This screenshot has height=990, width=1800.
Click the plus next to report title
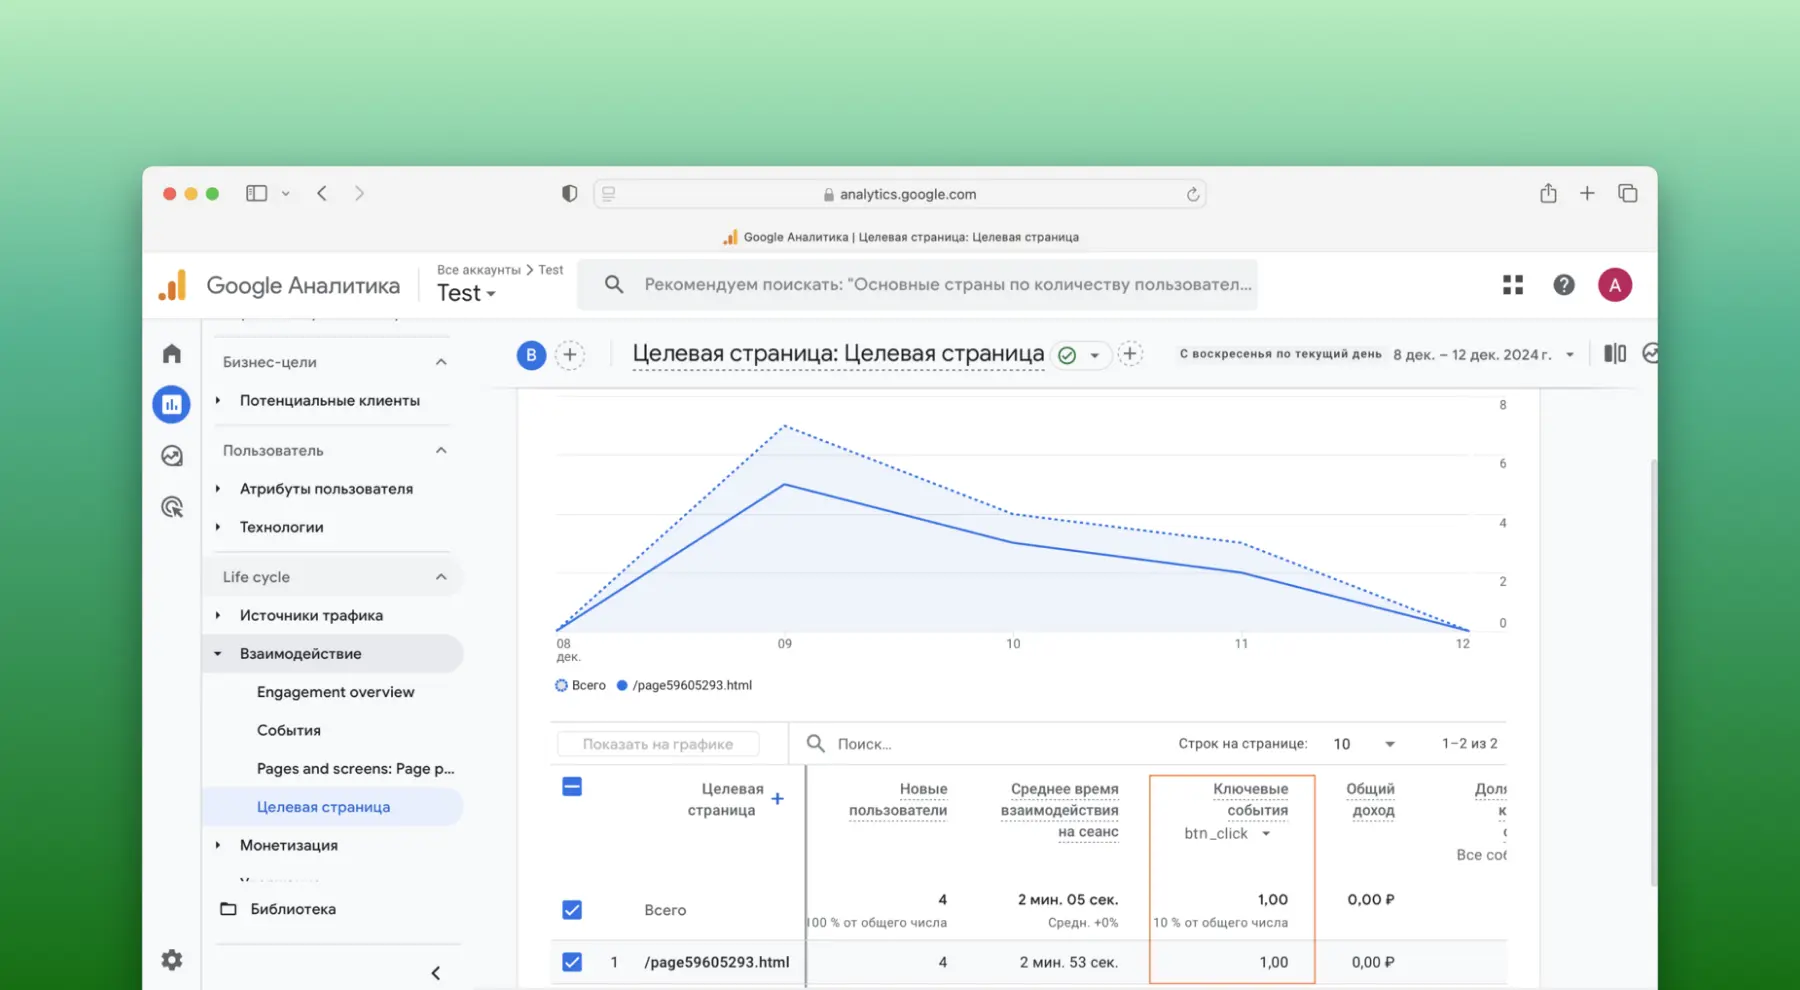tap(1130, 354)
